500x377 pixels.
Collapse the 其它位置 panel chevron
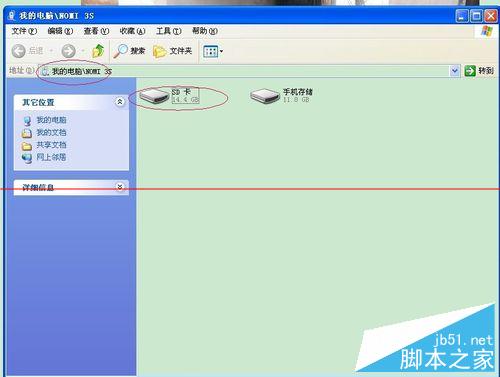[120, 102]
